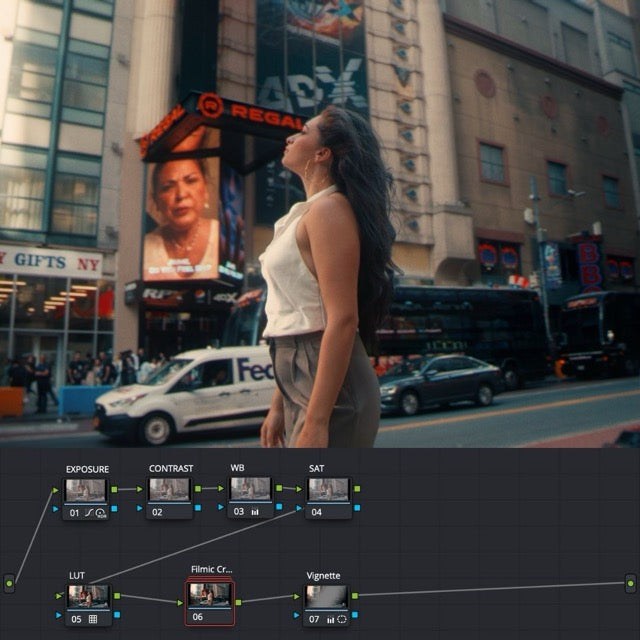Click the node graph final output connector
The image size is (640, 640).
point(630,582)
